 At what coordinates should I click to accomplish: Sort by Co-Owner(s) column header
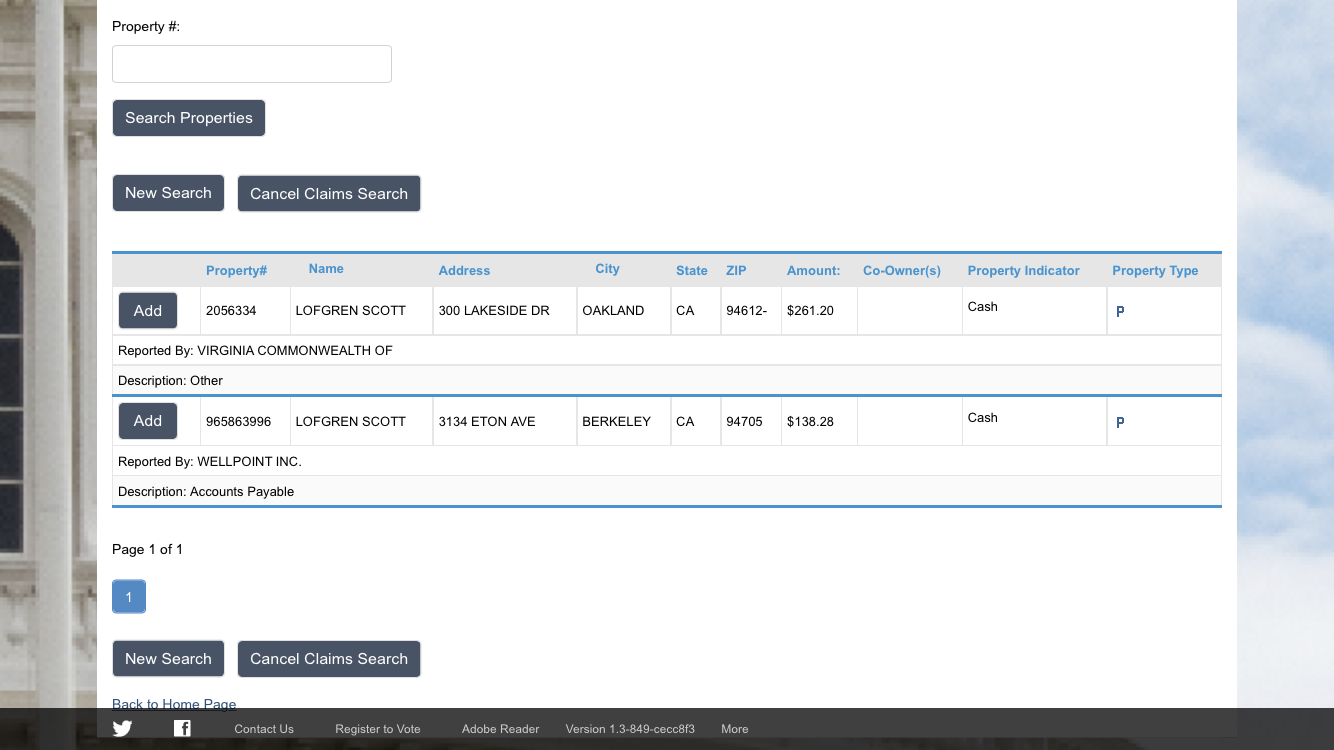(x=902, y=271)
